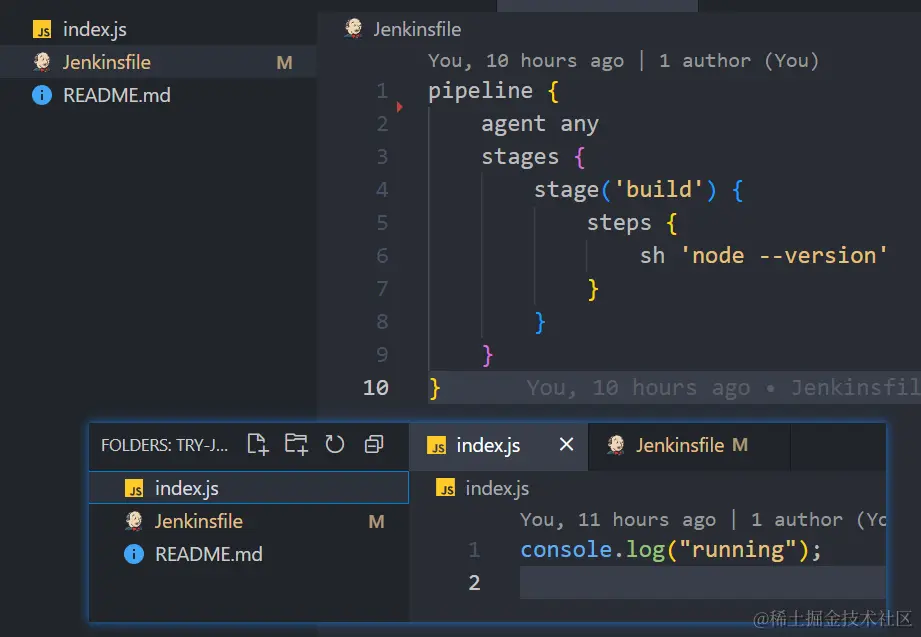The image size is (921, 637).
Task: Click line number 2 in index.js editor
Action: 475,583
